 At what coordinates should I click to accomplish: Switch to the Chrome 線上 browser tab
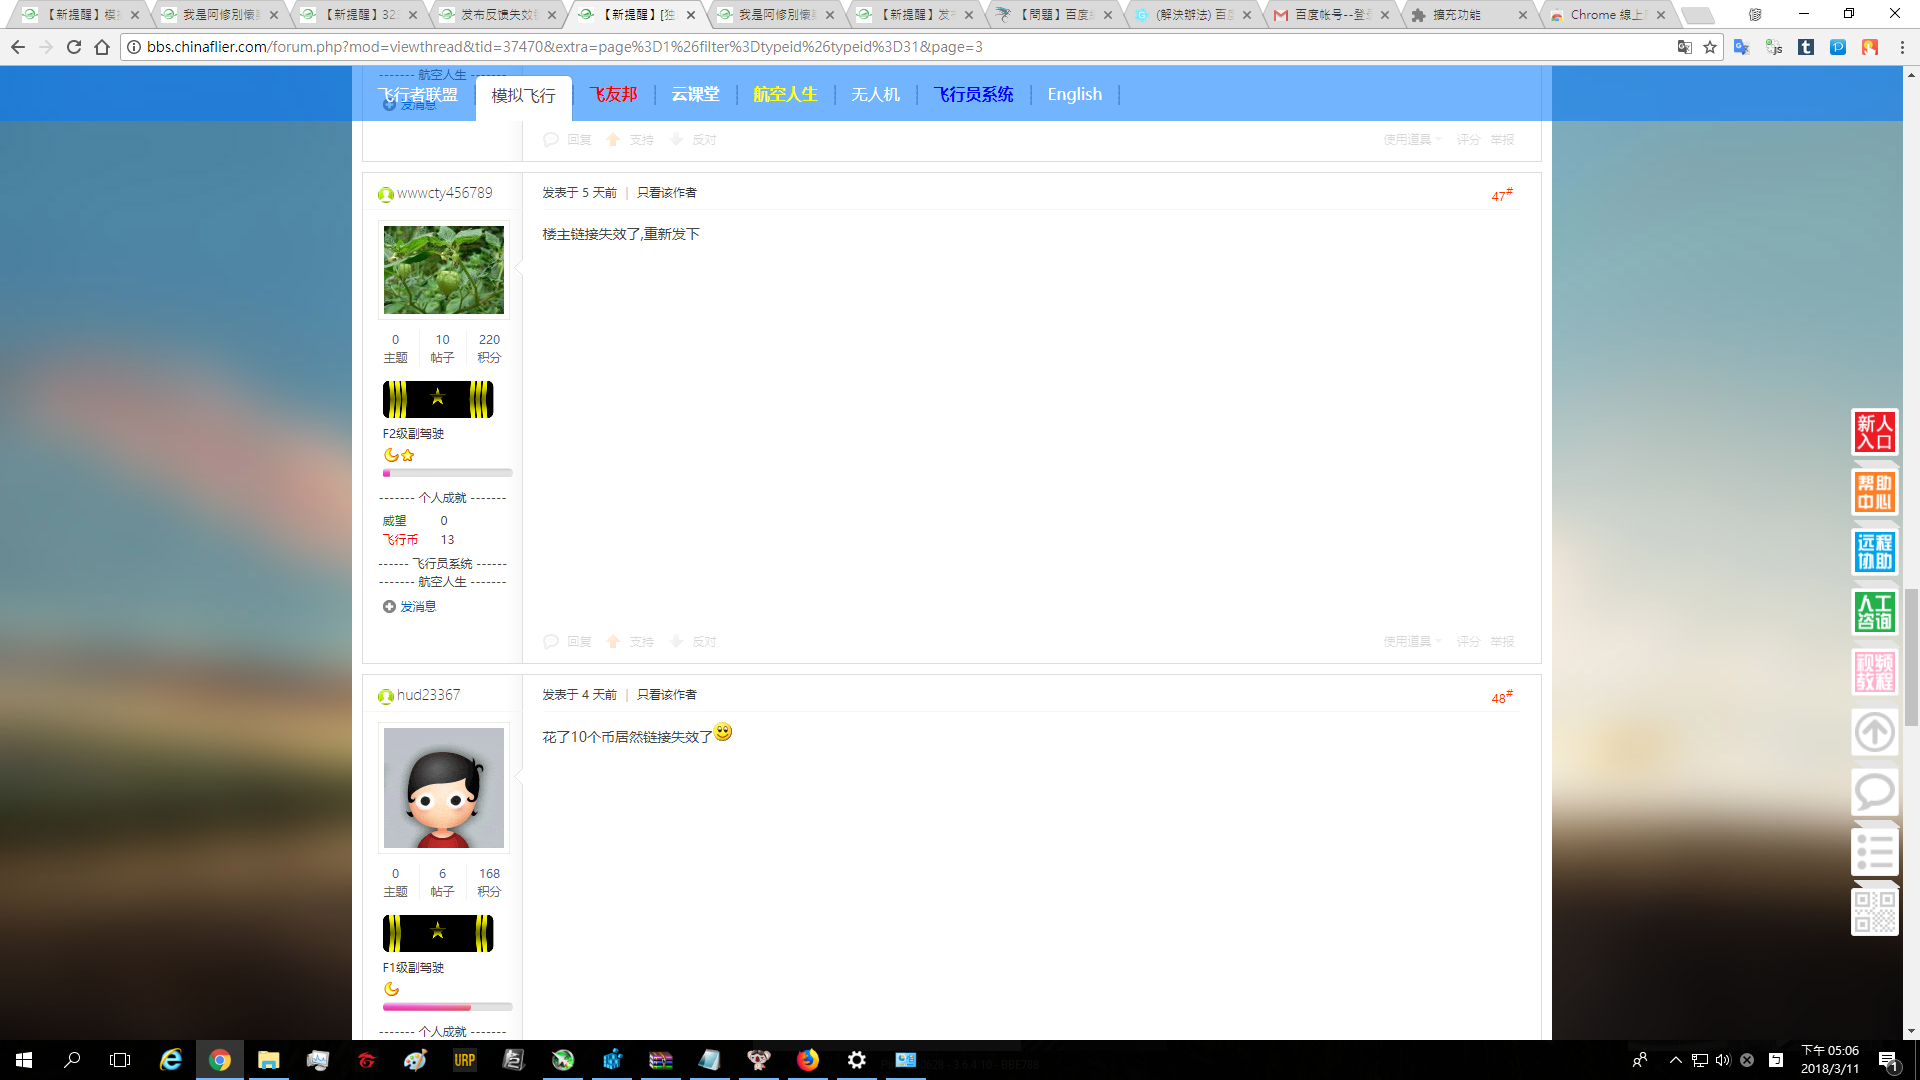click(x=1607, y=15)
